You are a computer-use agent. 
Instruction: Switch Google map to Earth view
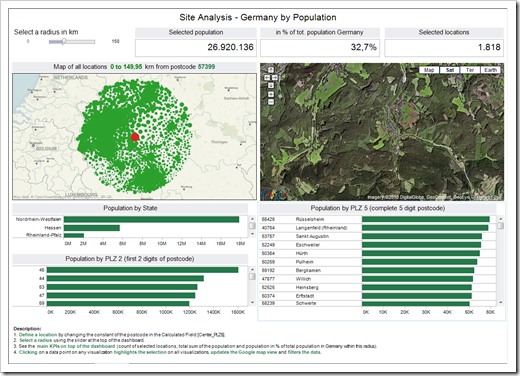[x=490, y=70]
